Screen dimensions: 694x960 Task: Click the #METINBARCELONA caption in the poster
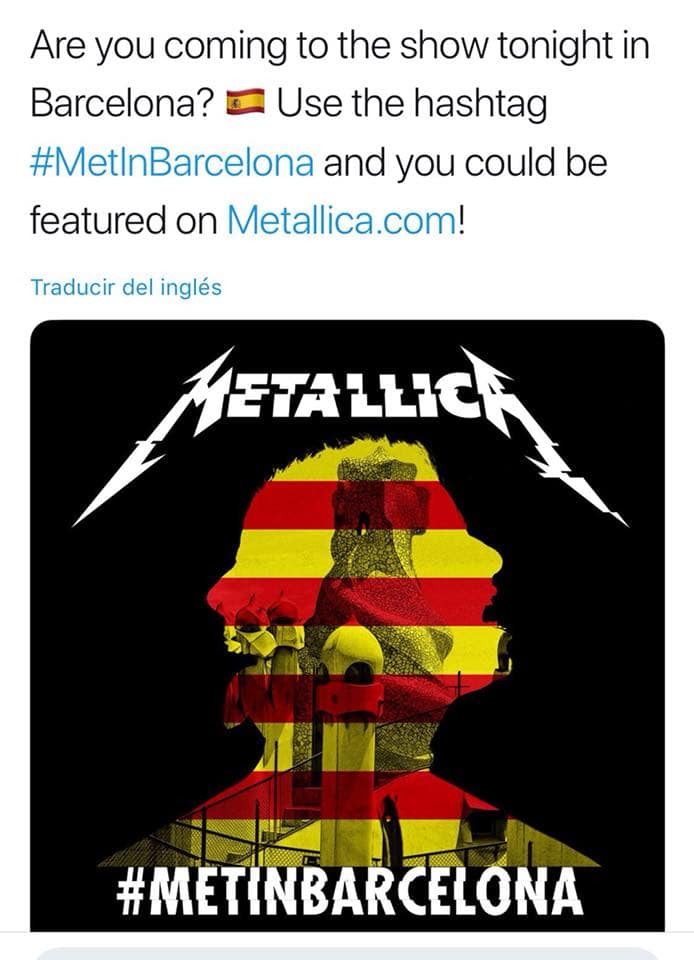click(x=349, y=891)
